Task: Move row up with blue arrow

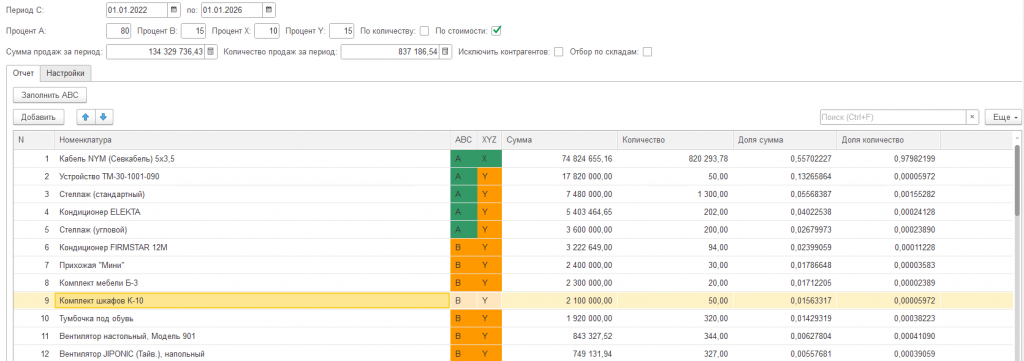Action: click(86, 117)
